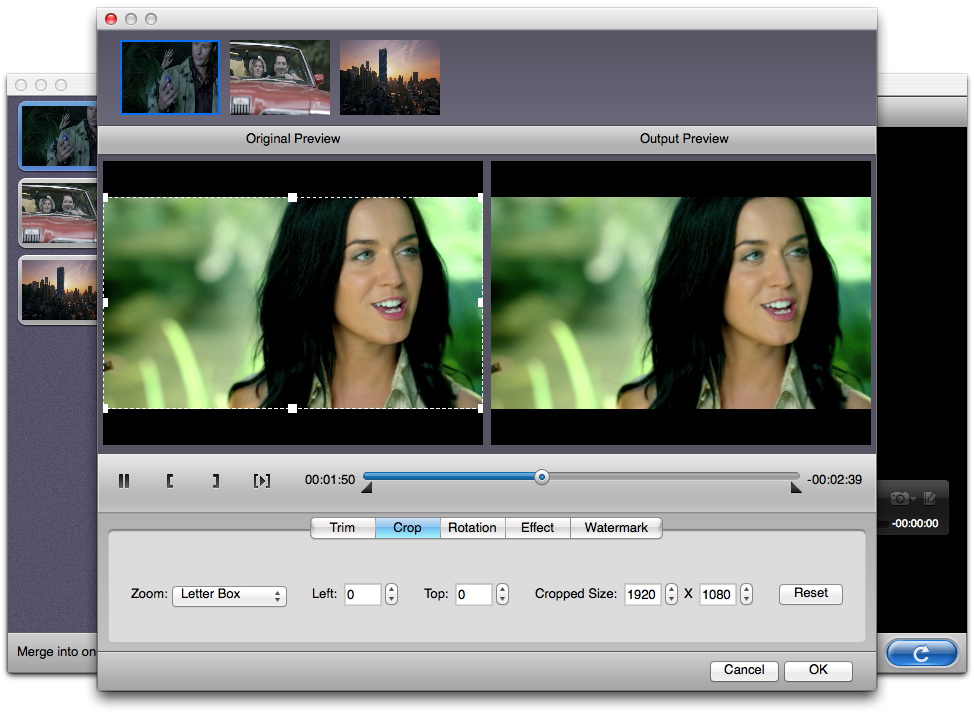This screenshot has height=715, width=974.
Task: Switch to the Trim tab
Action: [342, 527]
